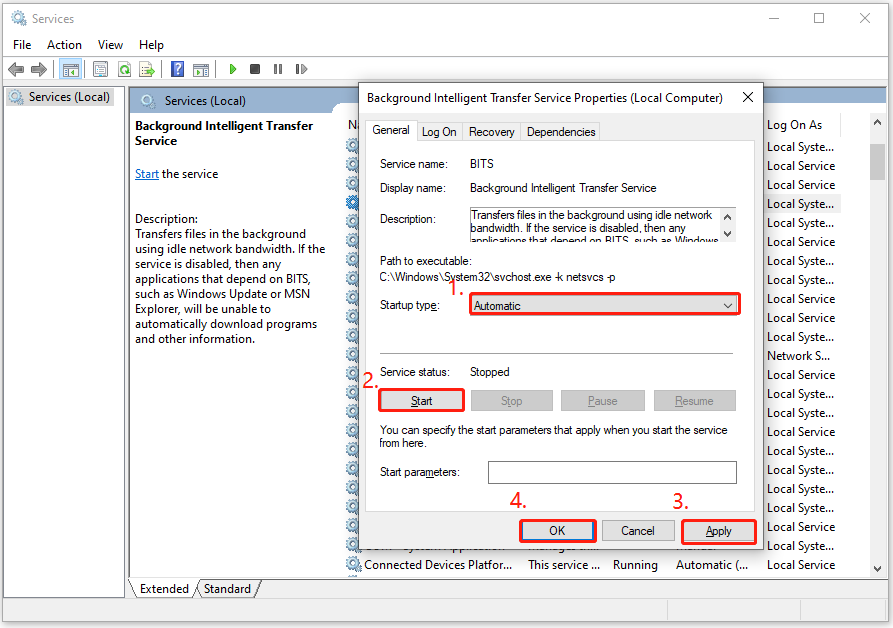
Task: Click the Back arrow in toolbar
Action: pyautogui.click(x=16, y=69)
